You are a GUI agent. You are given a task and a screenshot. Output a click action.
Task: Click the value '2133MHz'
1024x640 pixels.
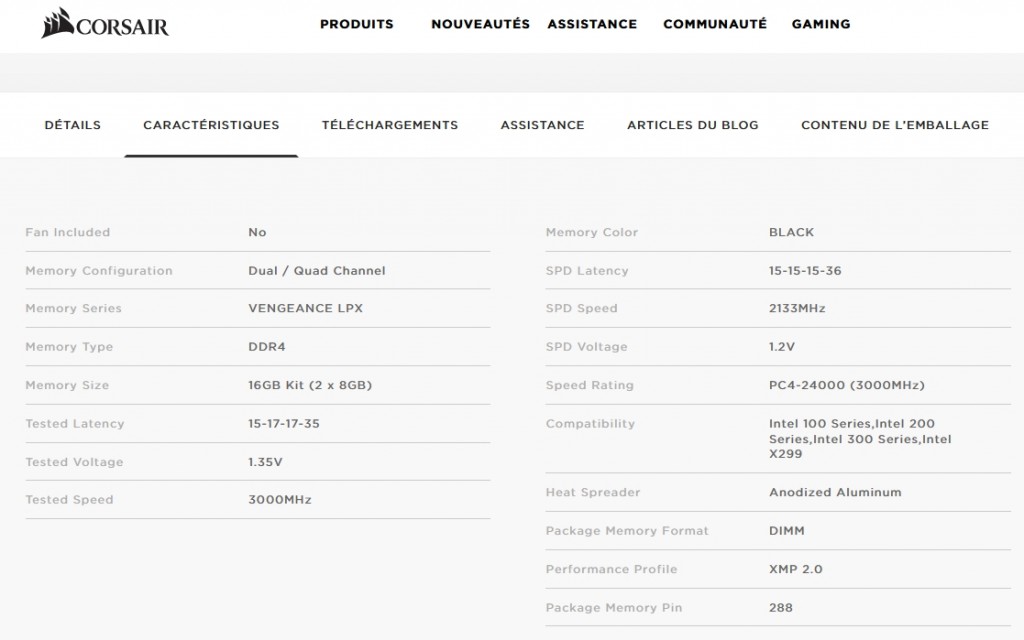[x=797, y=308]
